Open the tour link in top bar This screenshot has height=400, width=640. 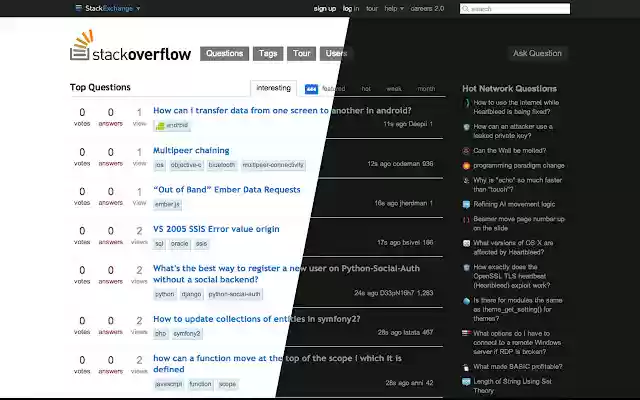(372, 9)
